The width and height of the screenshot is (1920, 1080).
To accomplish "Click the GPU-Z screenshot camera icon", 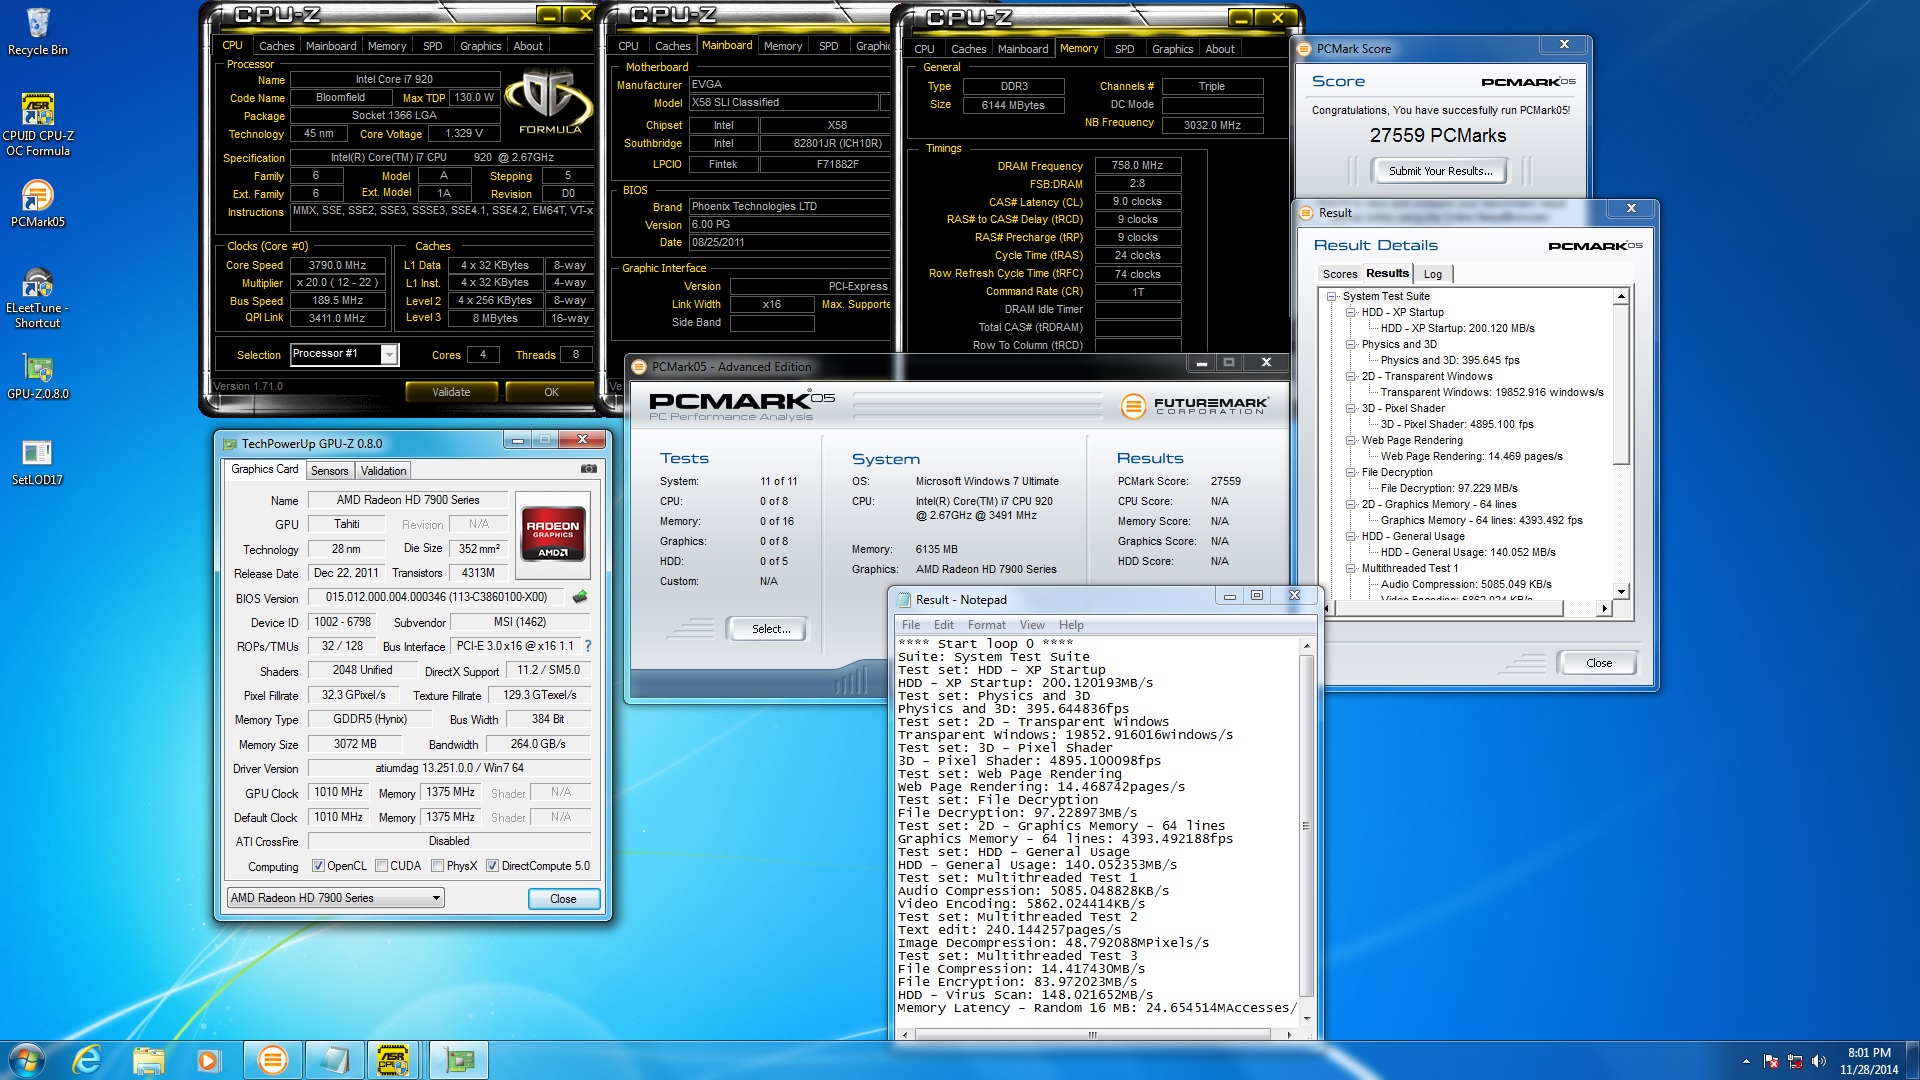I will (x=589, y=468).
